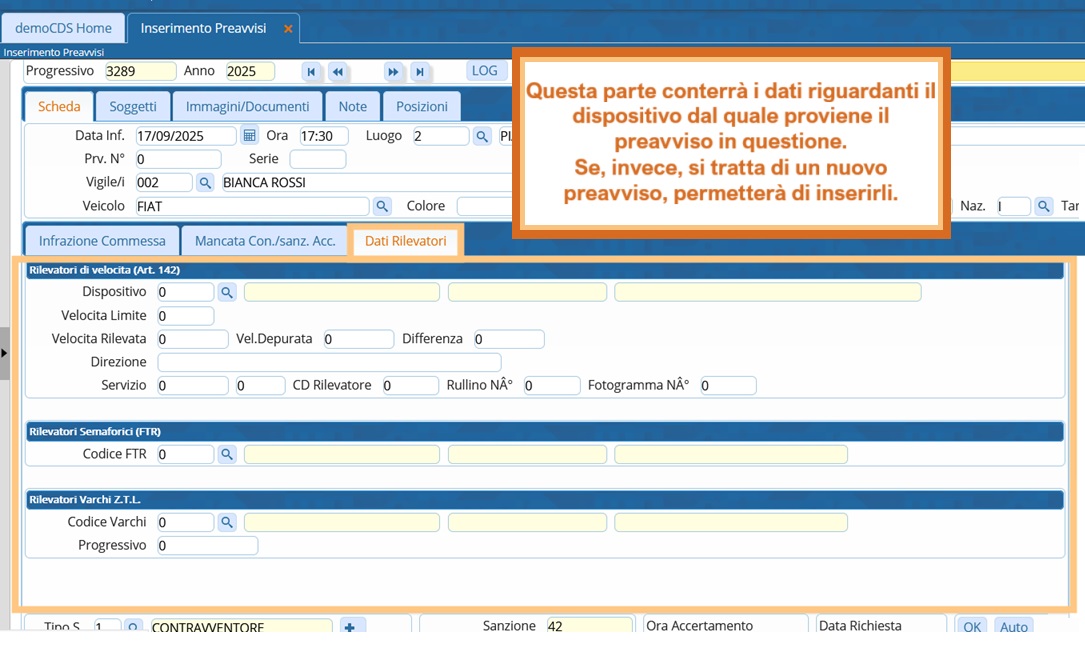Screen dimensions: 1085x652
Task: Go to the first record
Action: [312, 72]
